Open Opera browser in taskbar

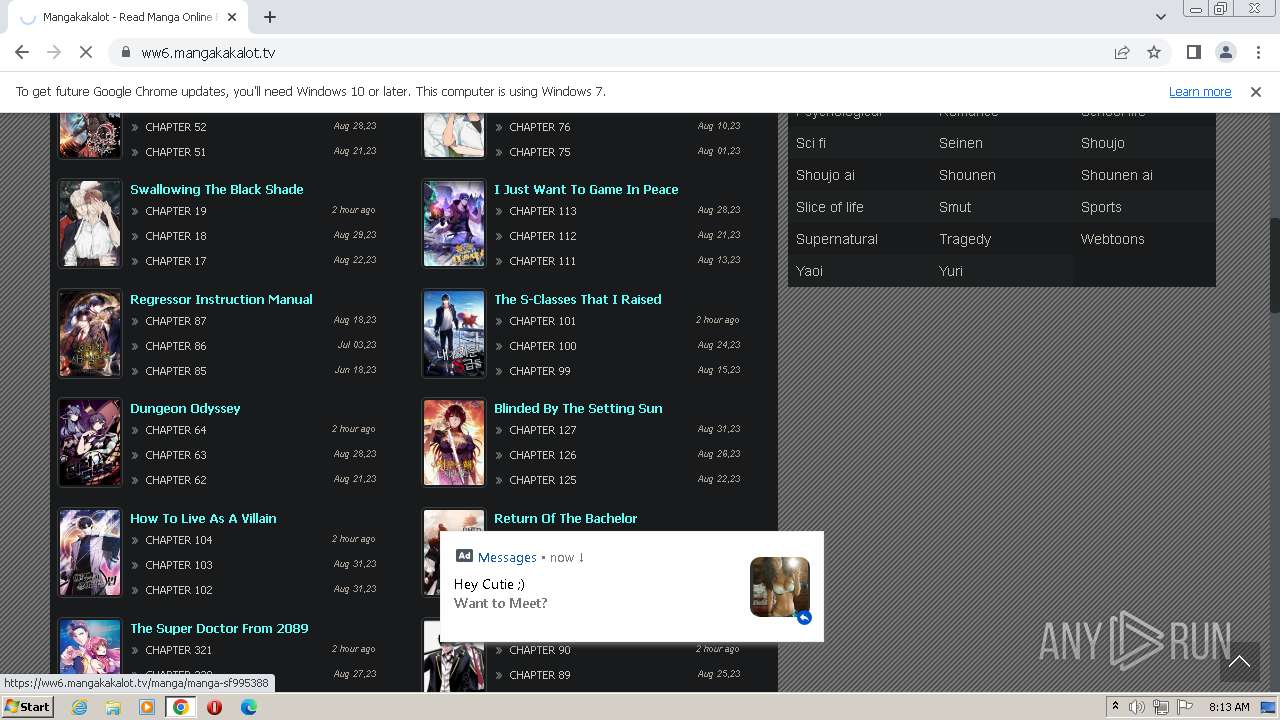click(215, 707)
